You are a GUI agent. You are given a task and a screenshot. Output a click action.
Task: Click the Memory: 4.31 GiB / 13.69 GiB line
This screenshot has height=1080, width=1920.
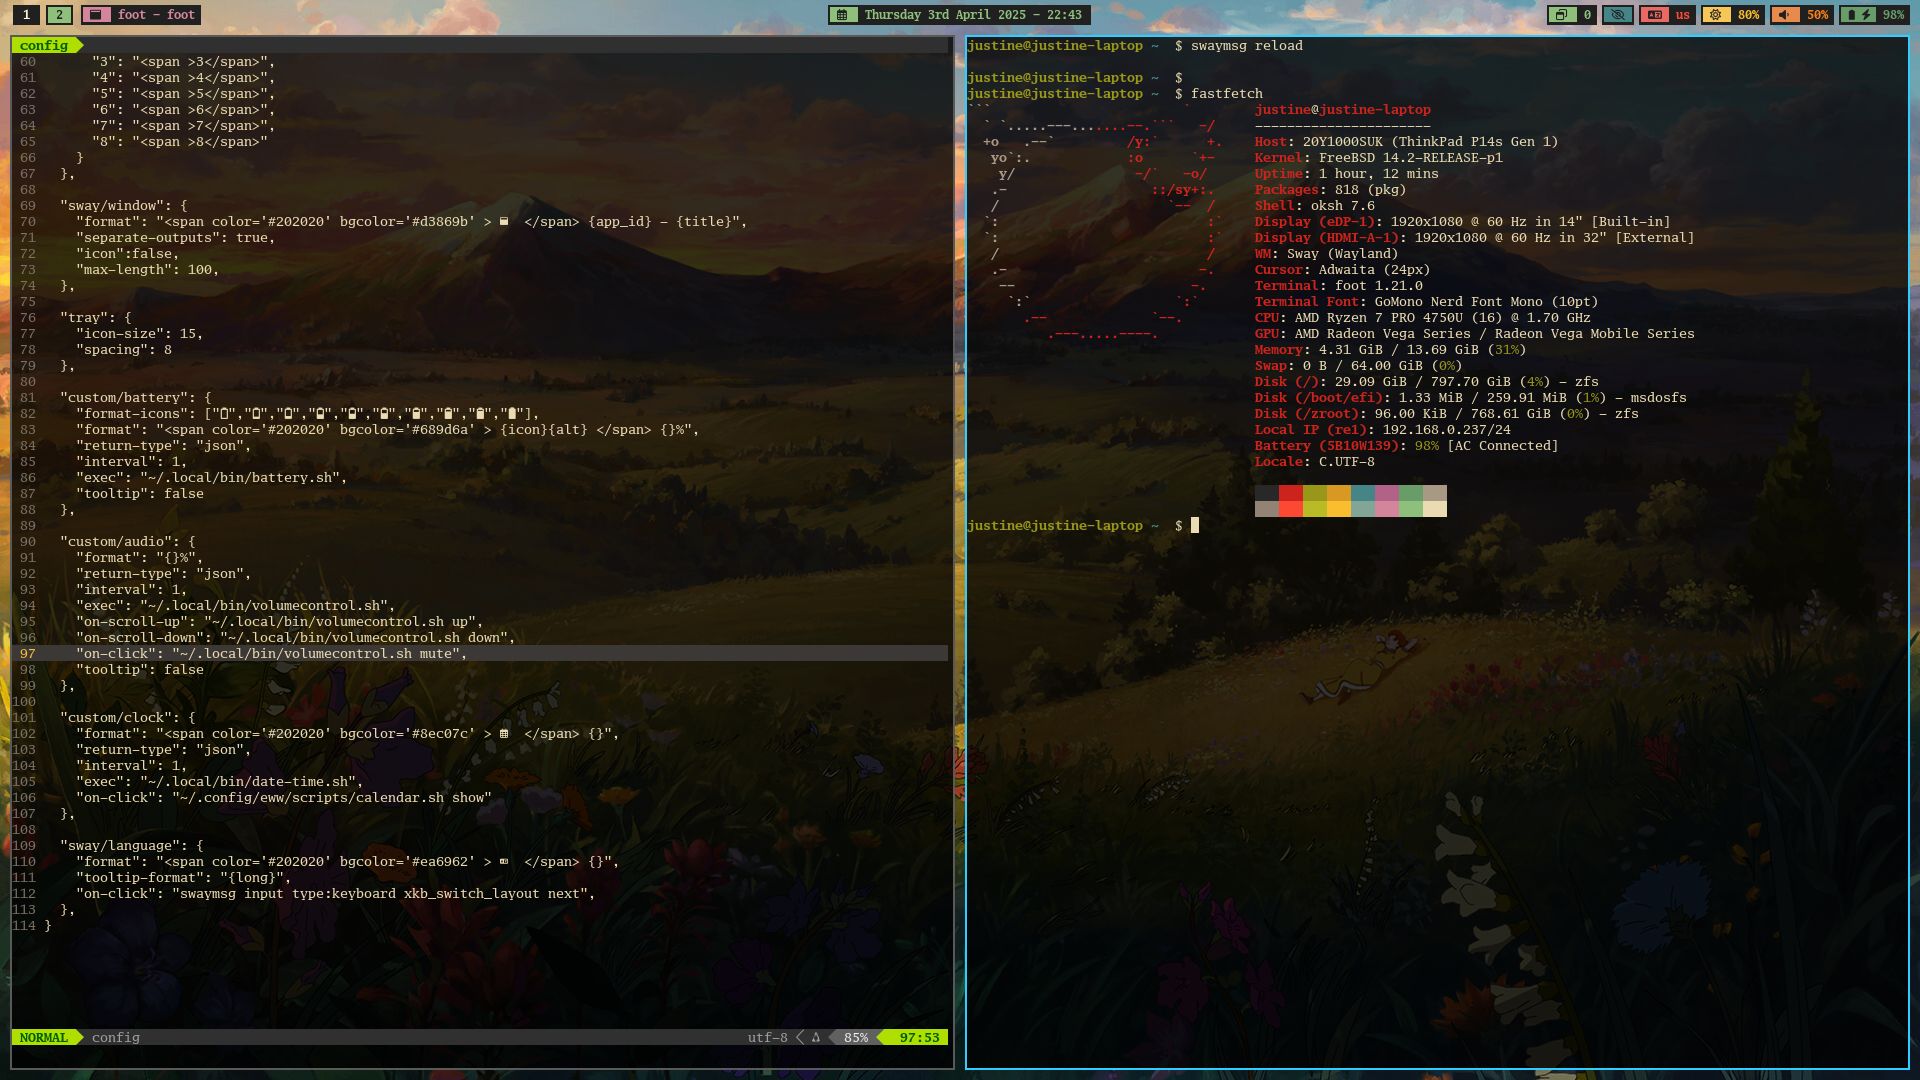1391,349
